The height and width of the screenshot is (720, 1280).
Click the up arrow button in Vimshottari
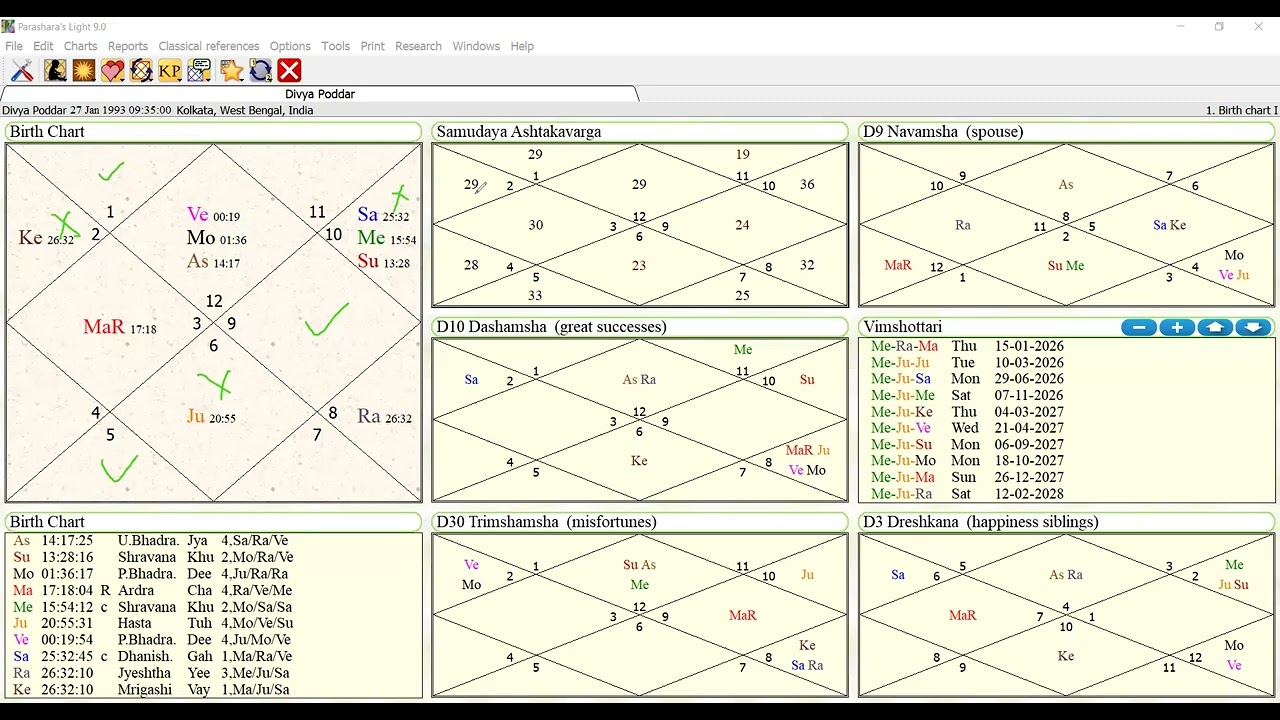(1215, 327)
